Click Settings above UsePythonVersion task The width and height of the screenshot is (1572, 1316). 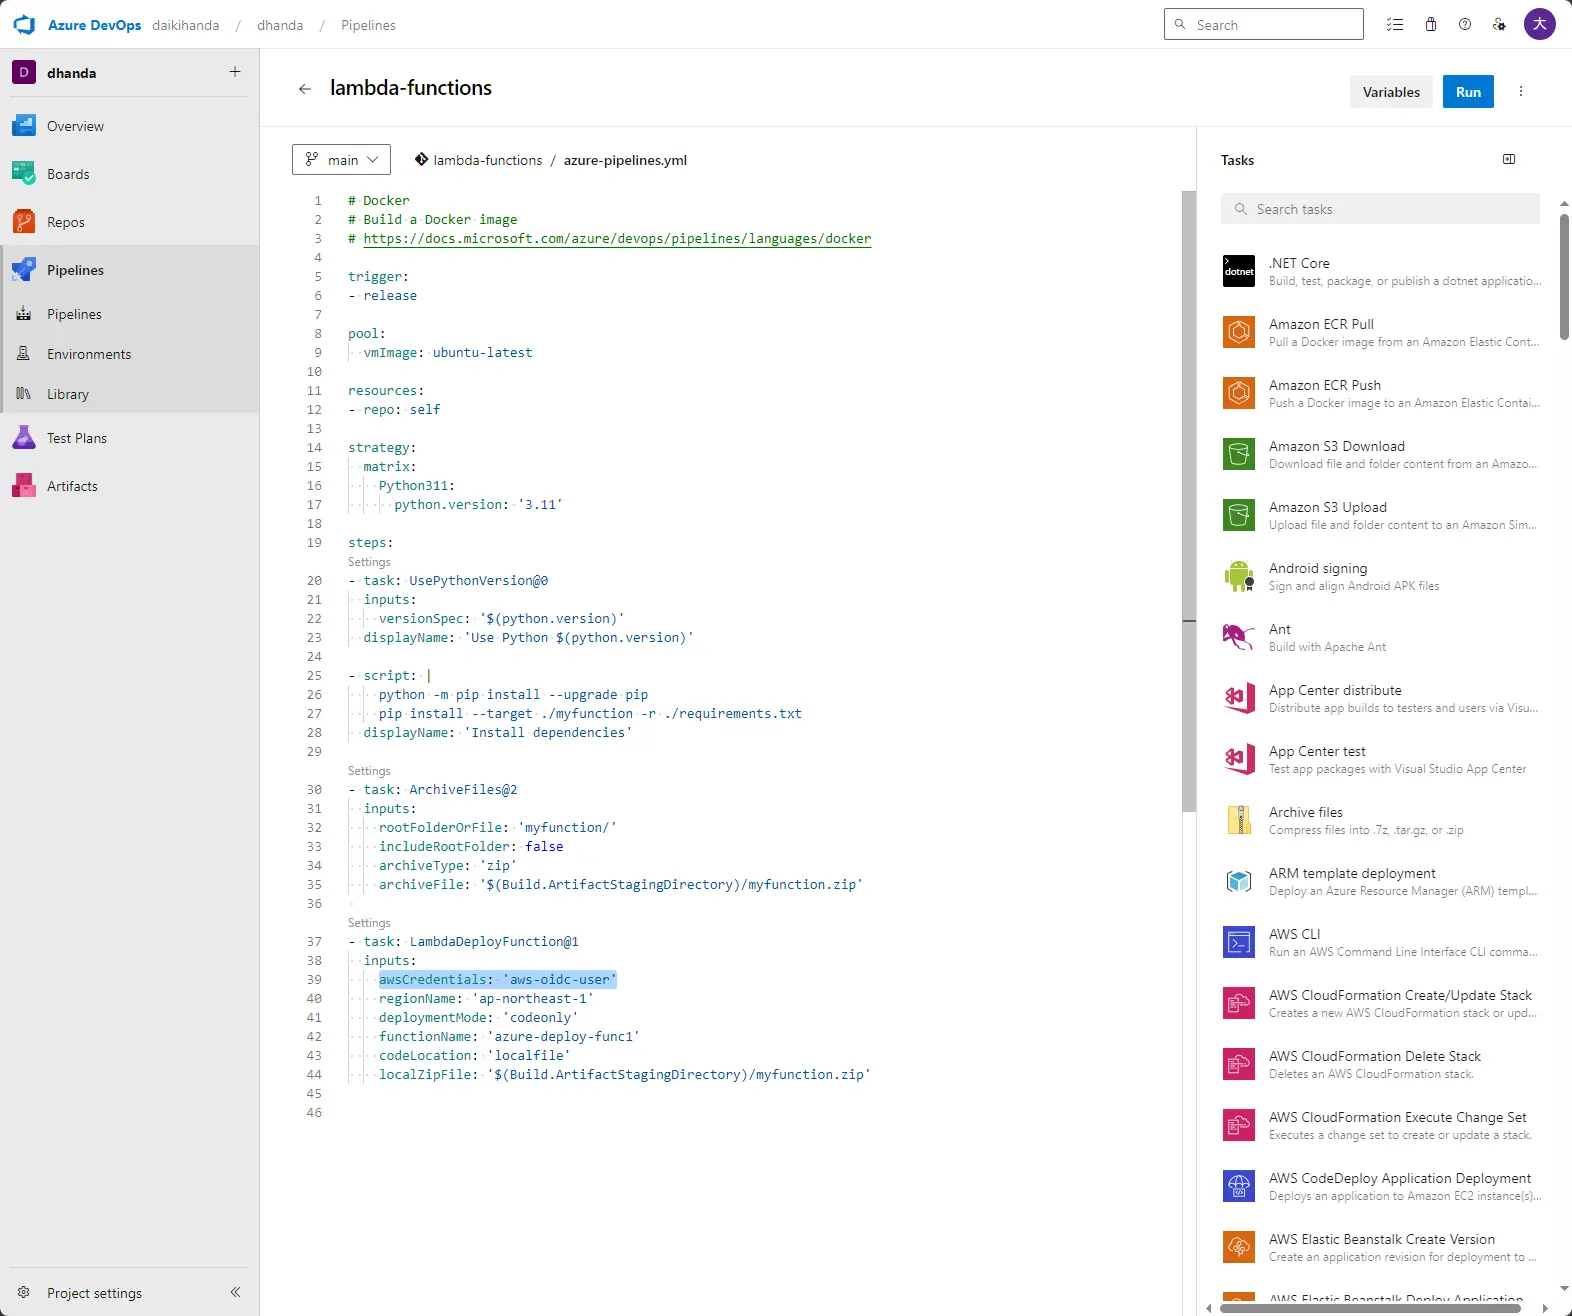click(369, 562)
